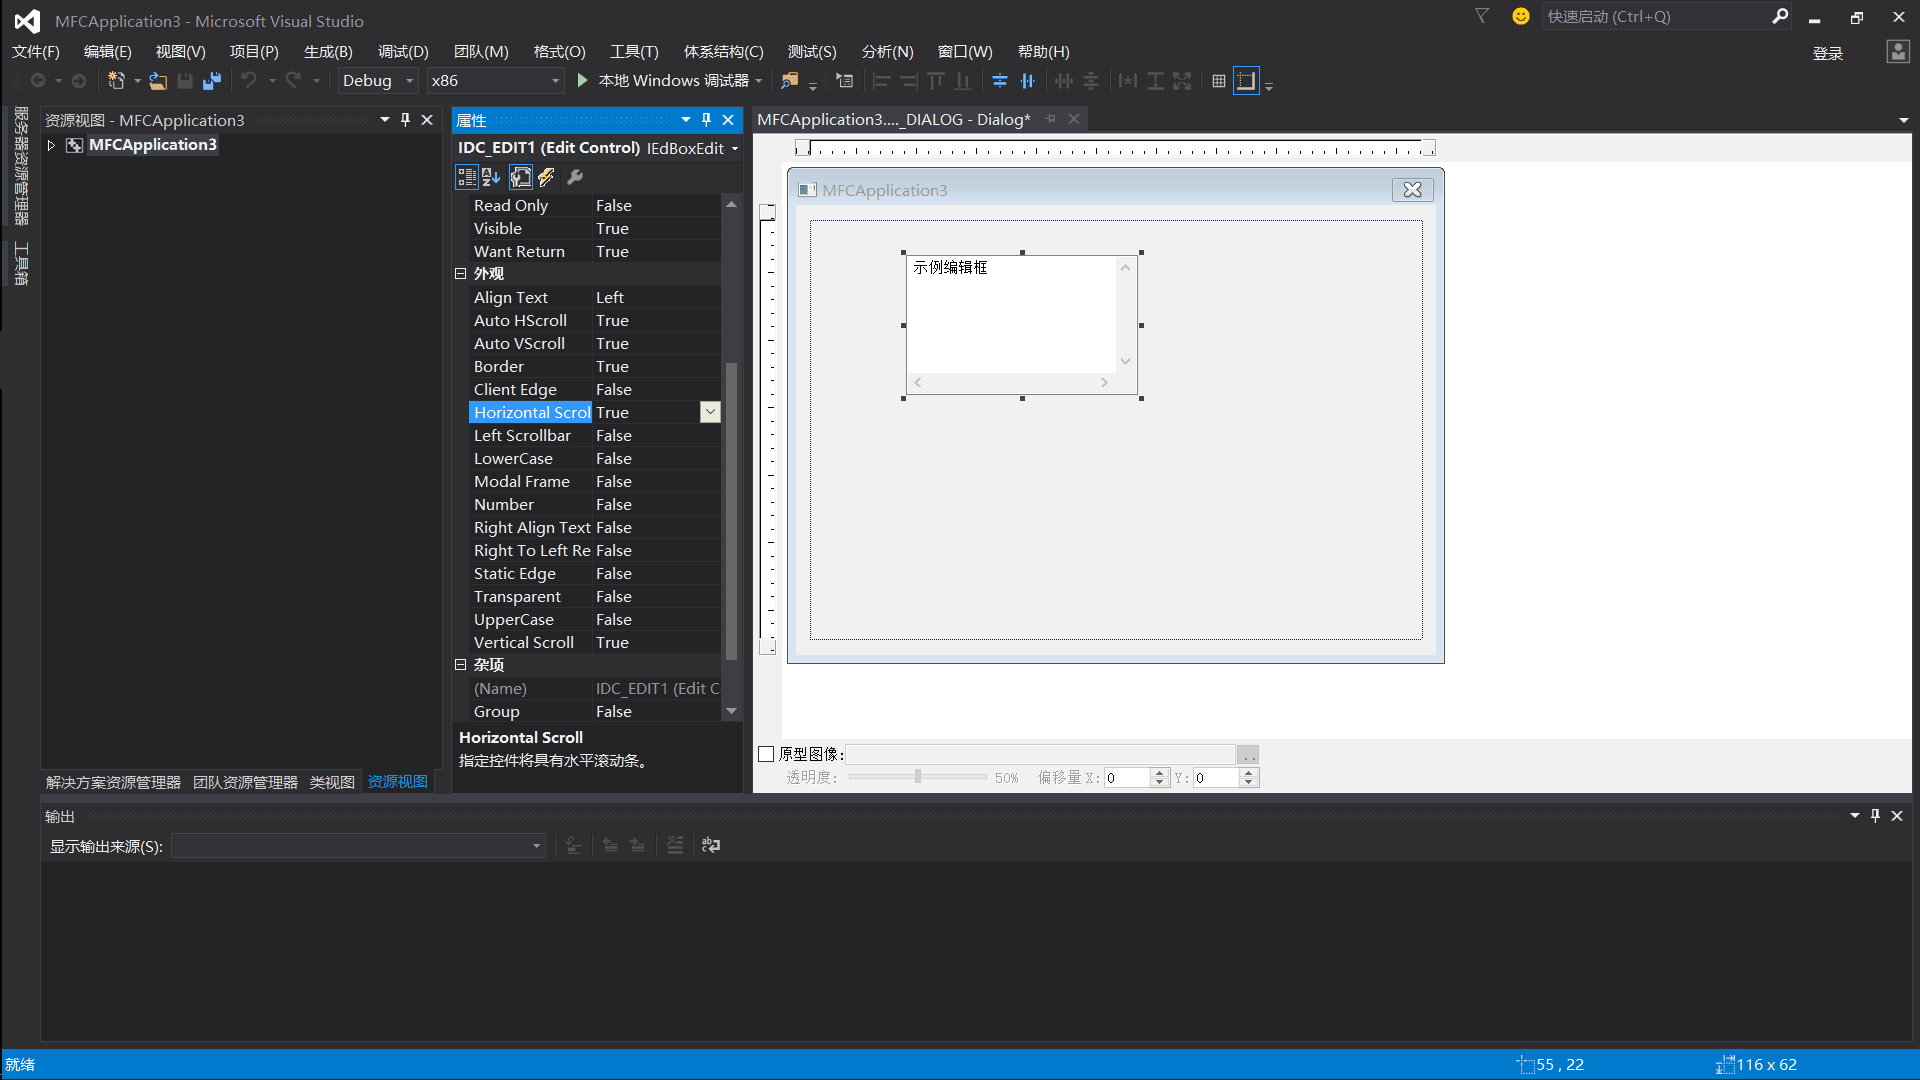
Task: Open property pages wrench icon
Action: click(575, 177)
